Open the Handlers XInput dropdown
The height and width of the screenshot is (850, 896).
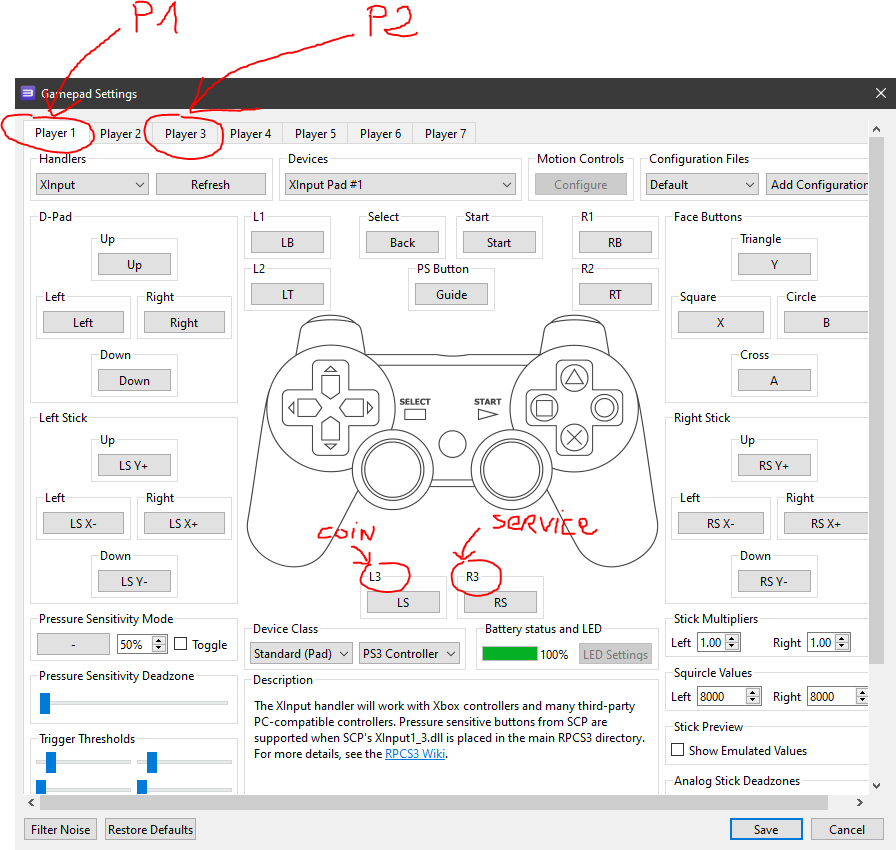92,184
